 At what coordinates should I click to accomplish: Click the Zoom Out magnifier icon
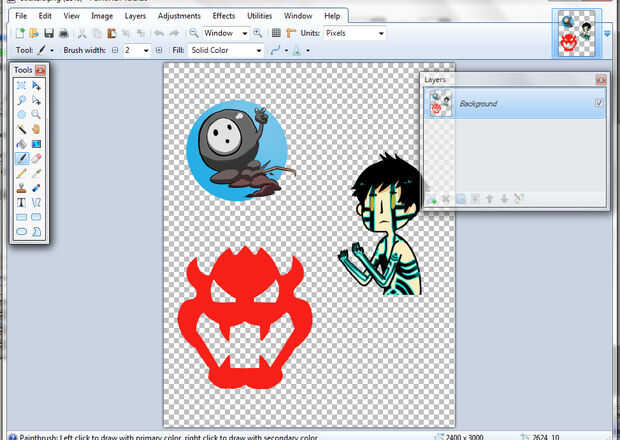click(x=194, y=33)
